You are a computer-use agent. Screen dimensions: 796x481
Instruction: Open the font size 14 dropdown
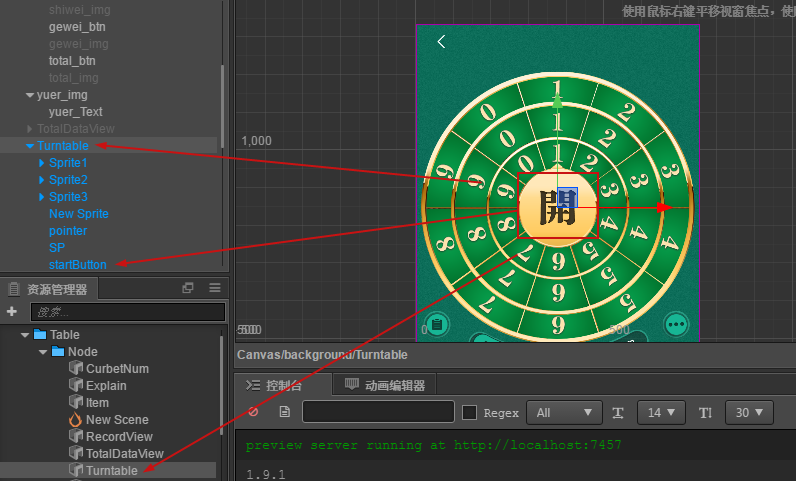click(661, 412)
